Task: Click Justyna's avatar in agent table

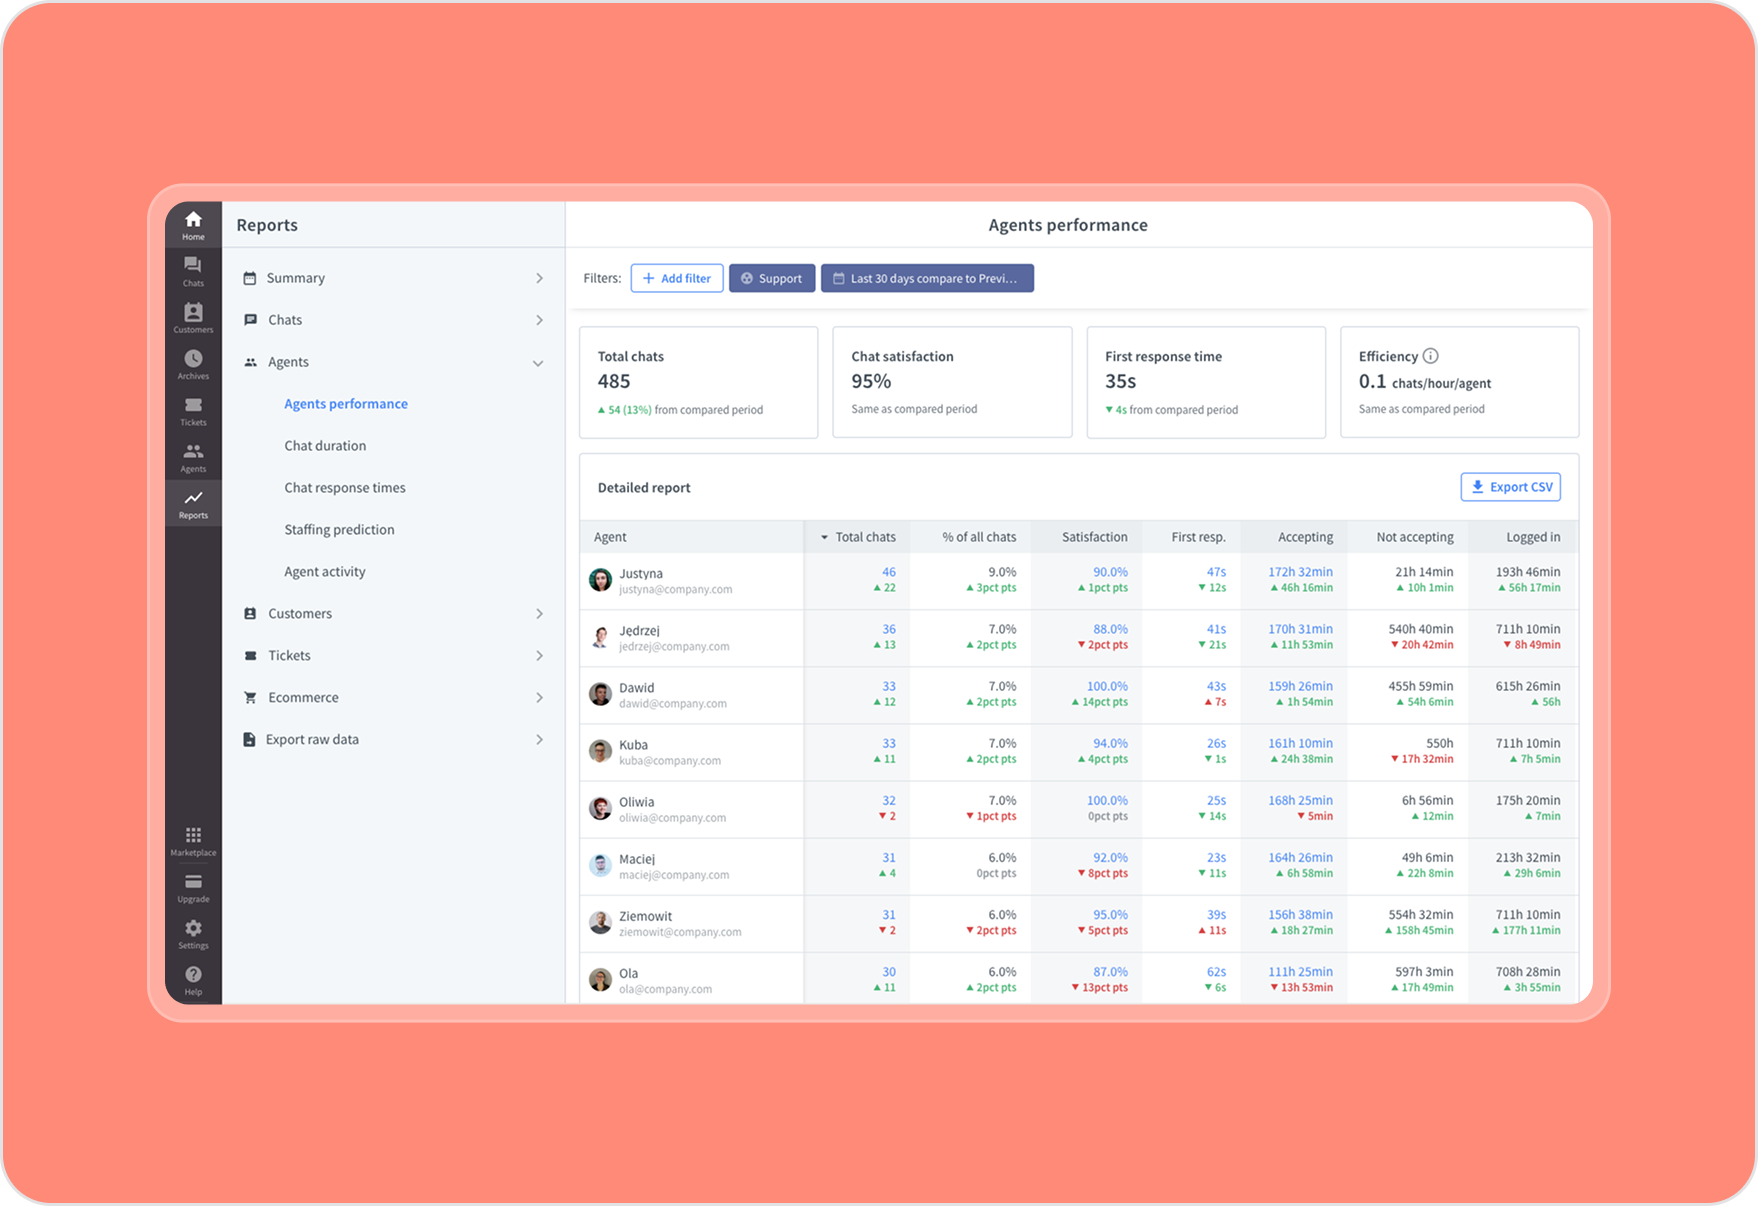Action: point(600,580)
